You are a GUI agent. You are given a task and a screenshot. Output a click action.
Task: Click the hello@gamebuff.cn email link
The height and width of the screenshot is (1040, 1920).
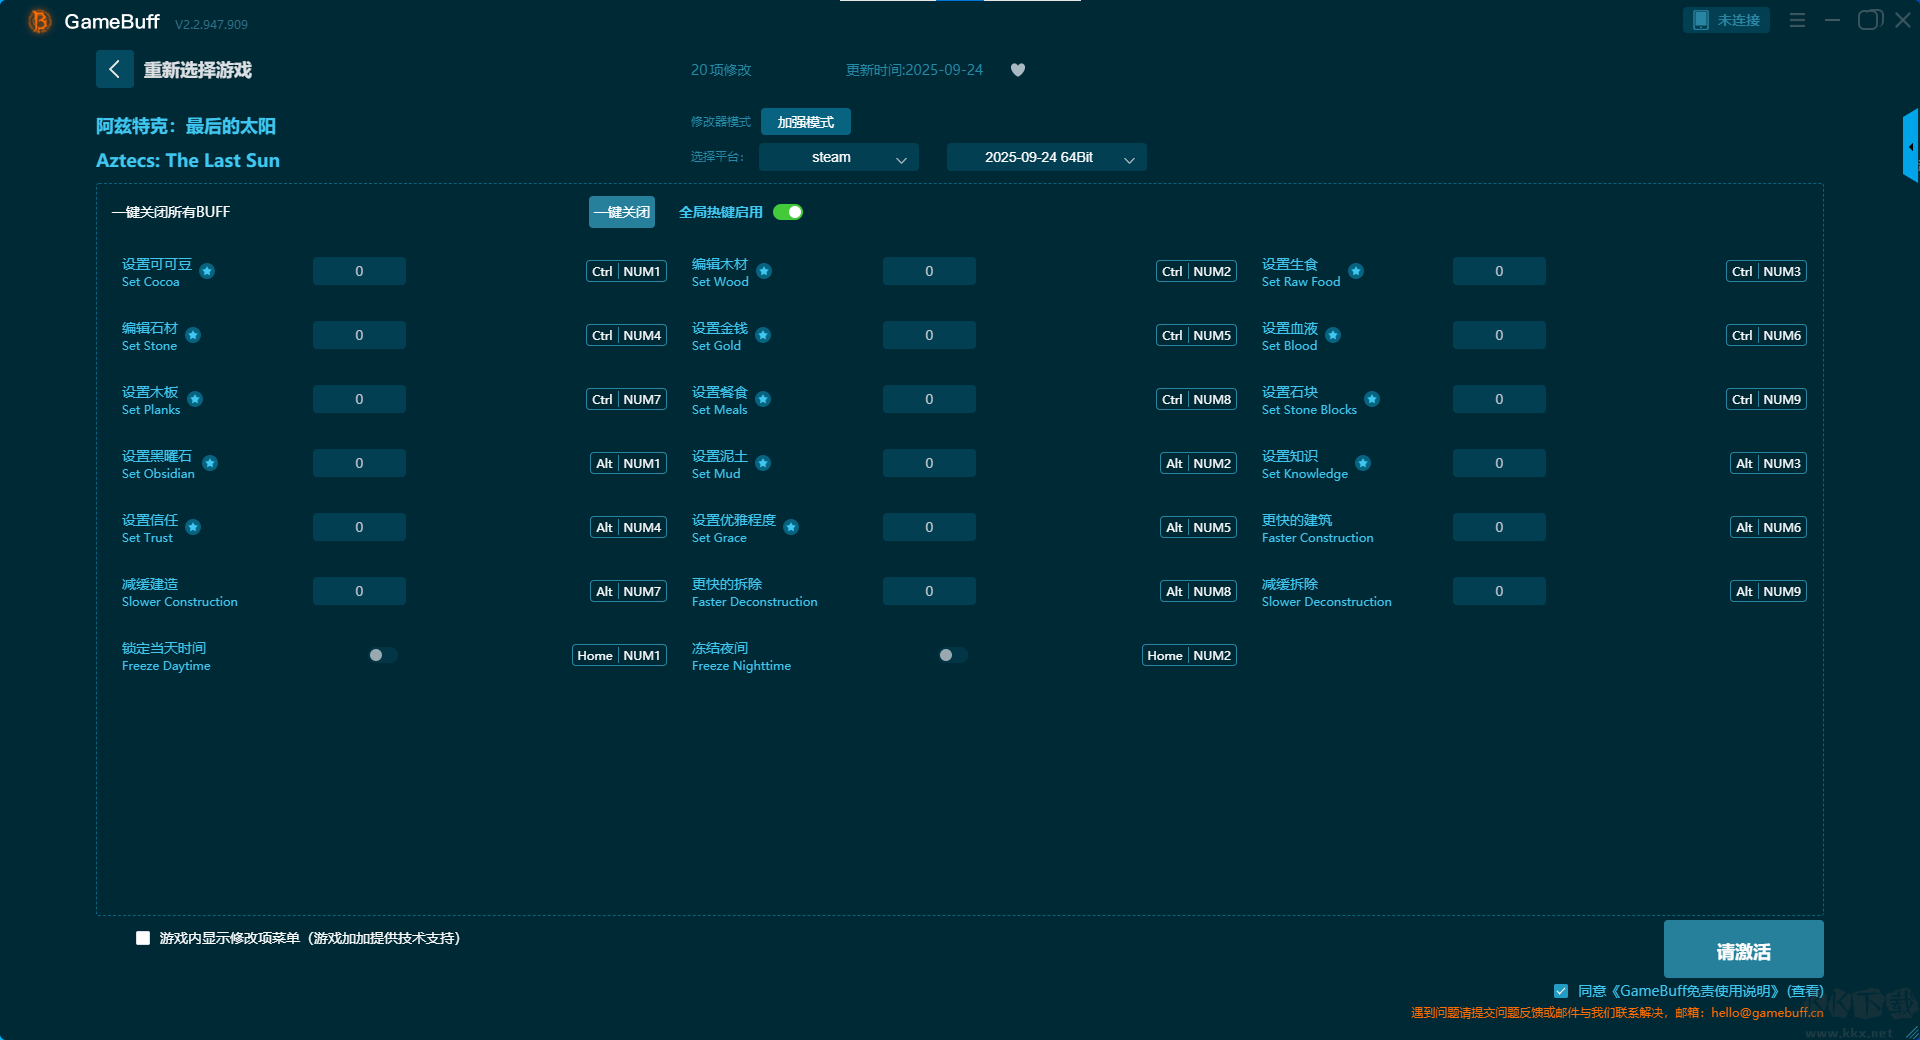(x=1767, y=1012)
